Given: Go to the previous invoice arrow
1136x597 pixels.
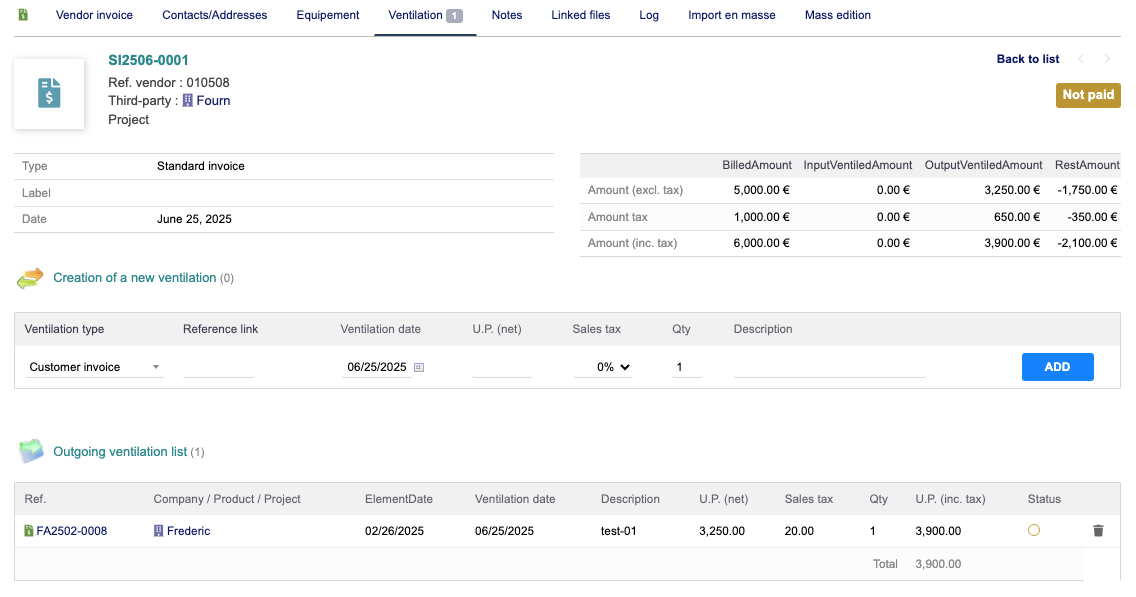Looking at the screenshot, I should pyautogui.click(x=1081, y=59).
